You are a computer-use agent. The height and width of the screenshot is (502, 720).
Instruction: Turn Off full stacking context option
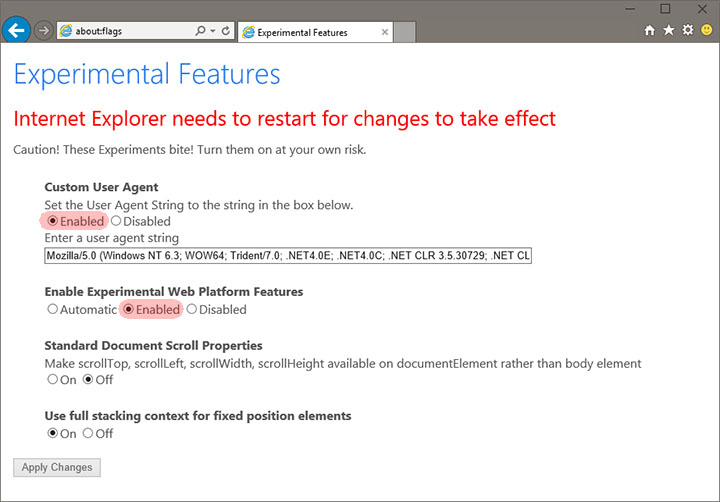click(x=88, y=434)
